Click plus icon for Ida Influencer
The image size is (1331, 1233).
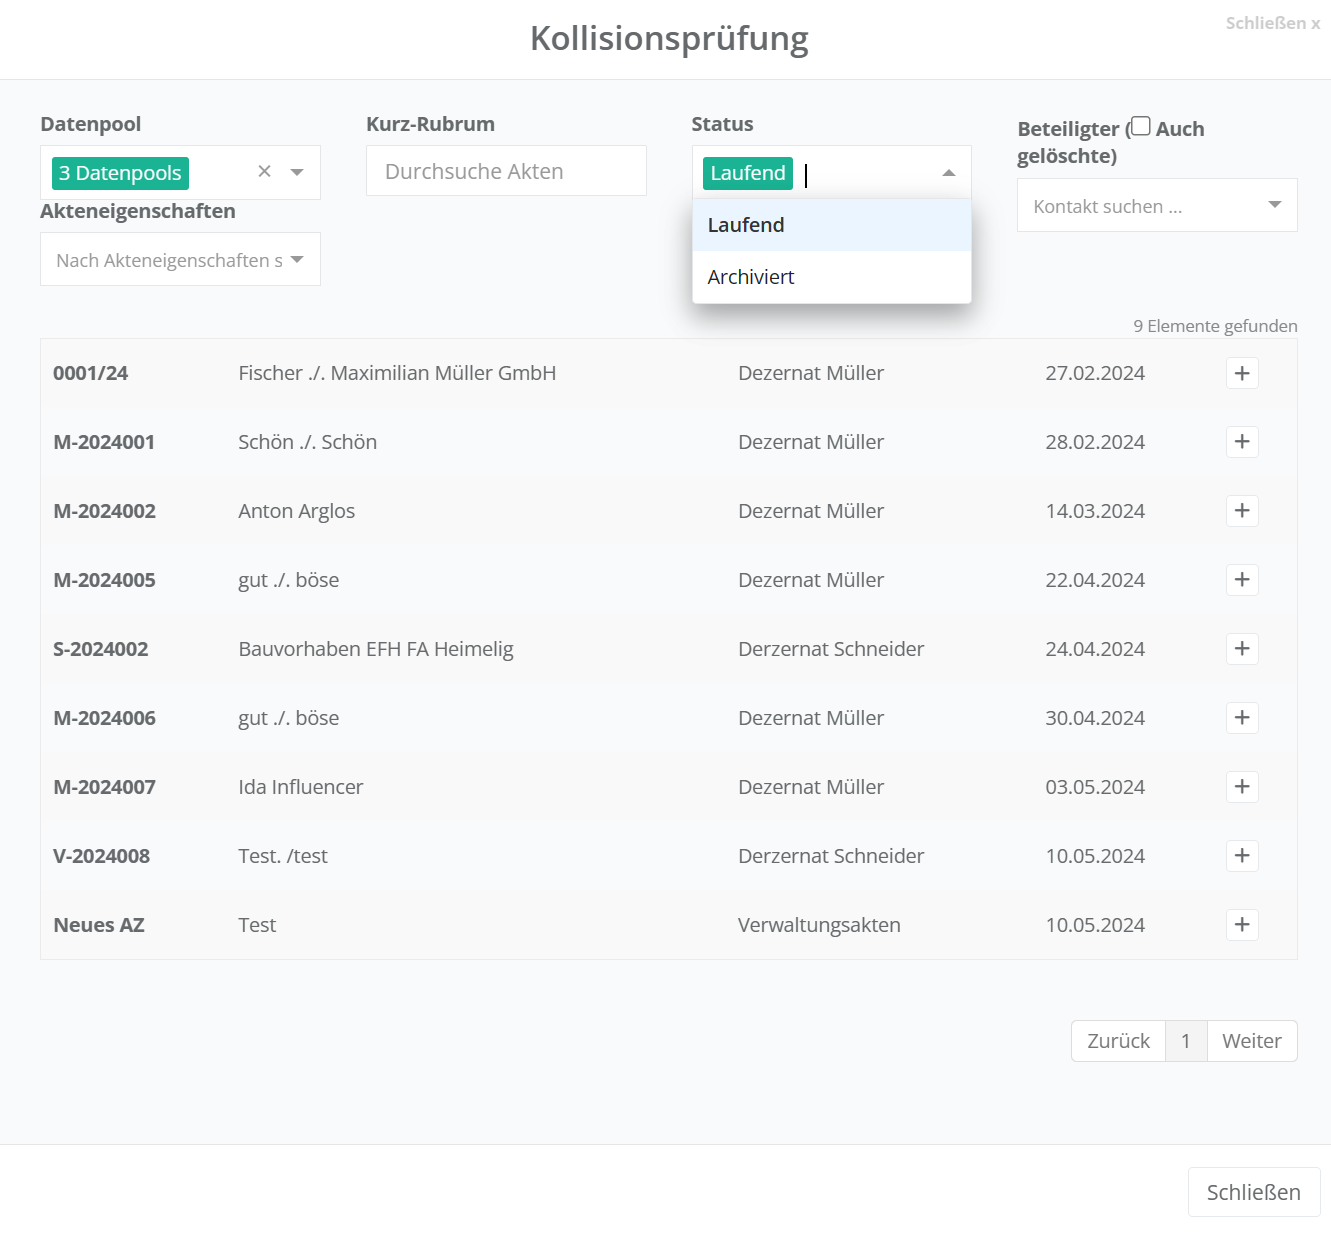click(x=1241, y=787)
